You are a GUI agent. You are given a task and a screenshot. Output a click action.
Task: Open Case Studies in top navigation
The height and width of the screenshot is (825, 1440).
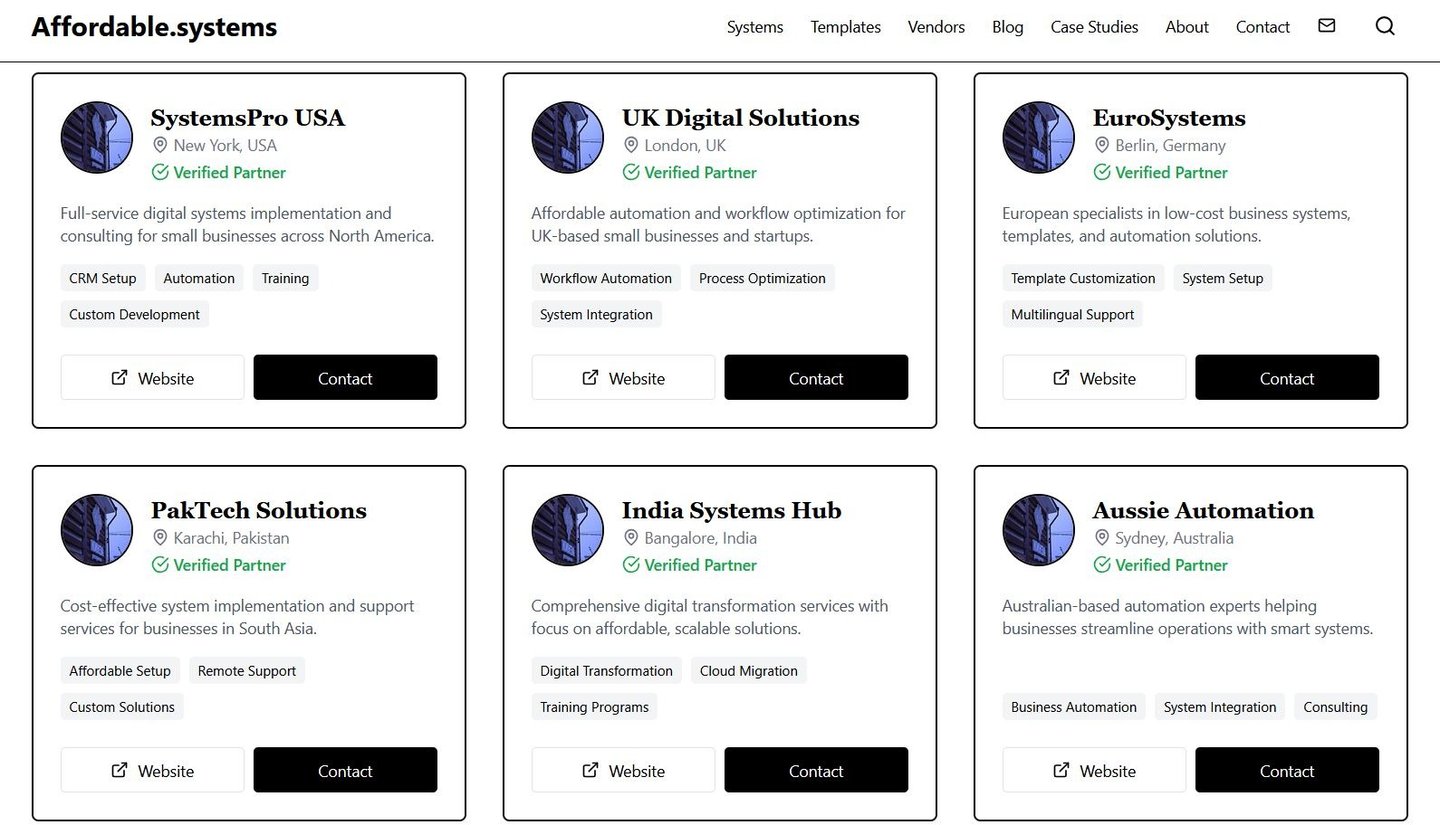(1094, 27)
